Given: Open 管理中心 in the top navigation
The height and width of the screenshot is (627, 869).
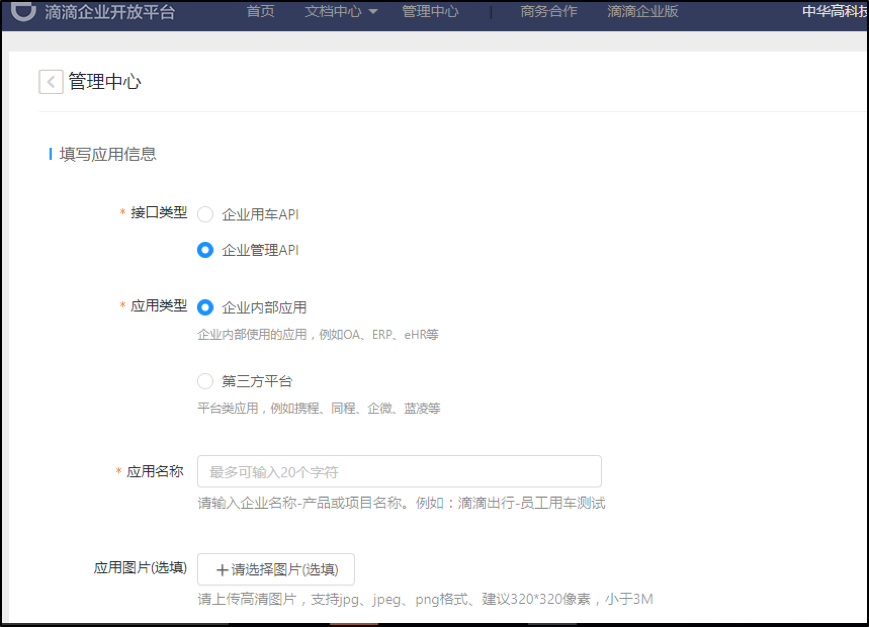Looking at the screenshot, I should (x=430, y=11).
